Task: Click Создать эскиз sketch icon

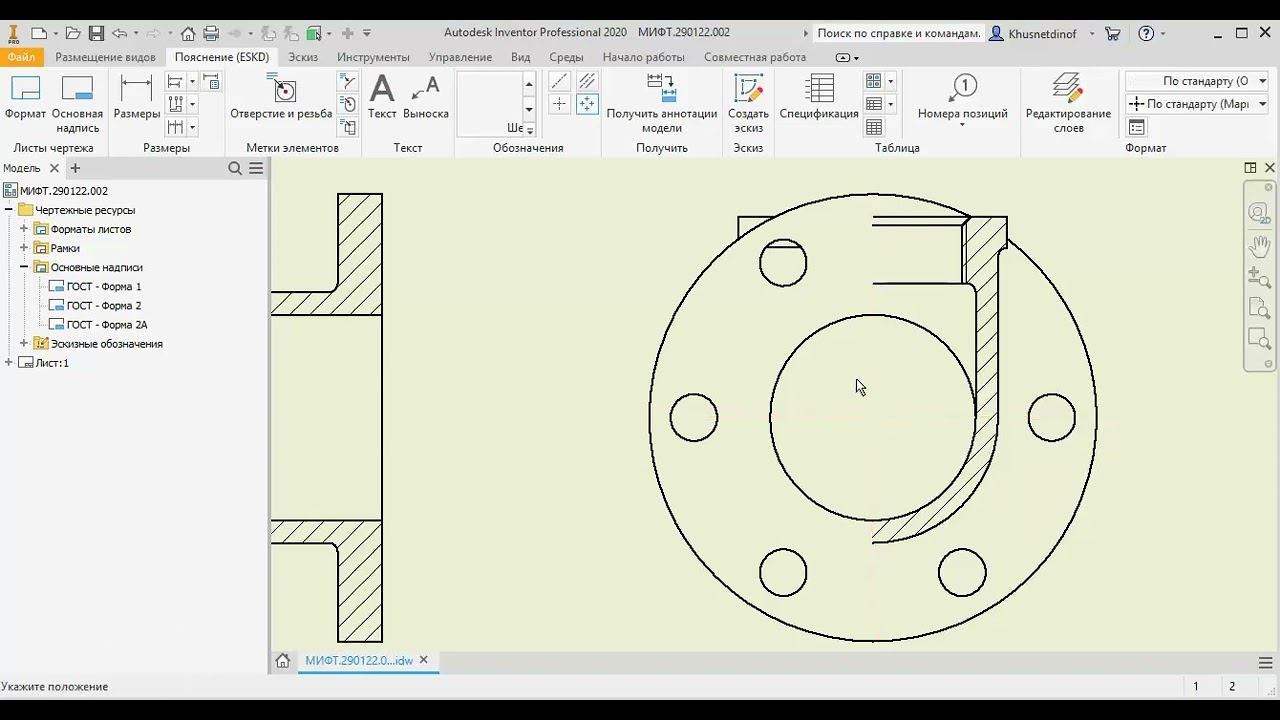Action: coord(748,102)
